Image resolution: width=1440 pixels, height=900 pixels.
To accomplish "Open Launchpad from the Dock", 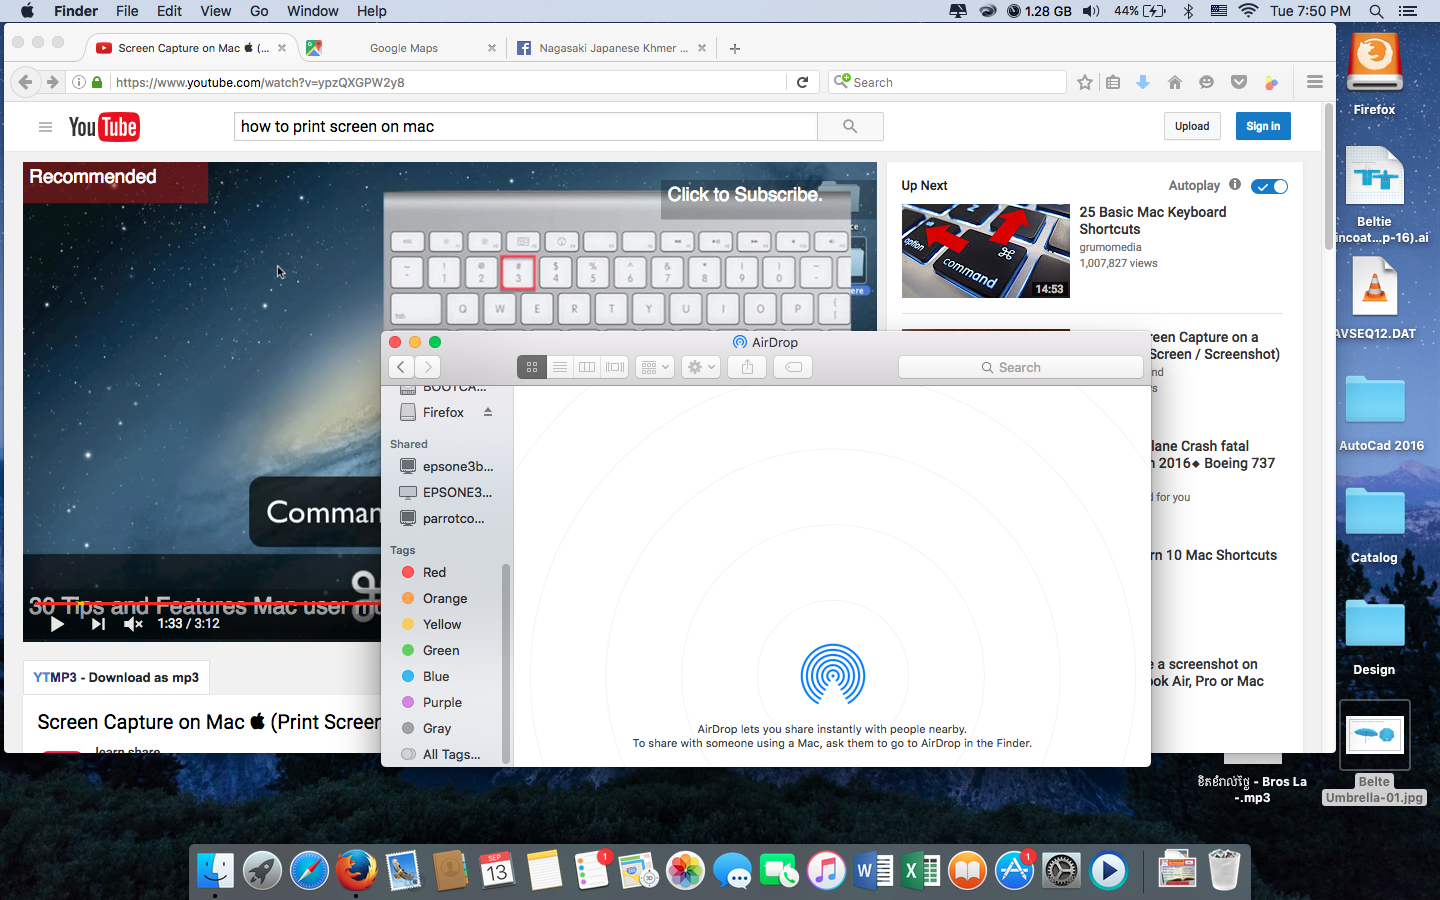I will [x=262, y=871].
